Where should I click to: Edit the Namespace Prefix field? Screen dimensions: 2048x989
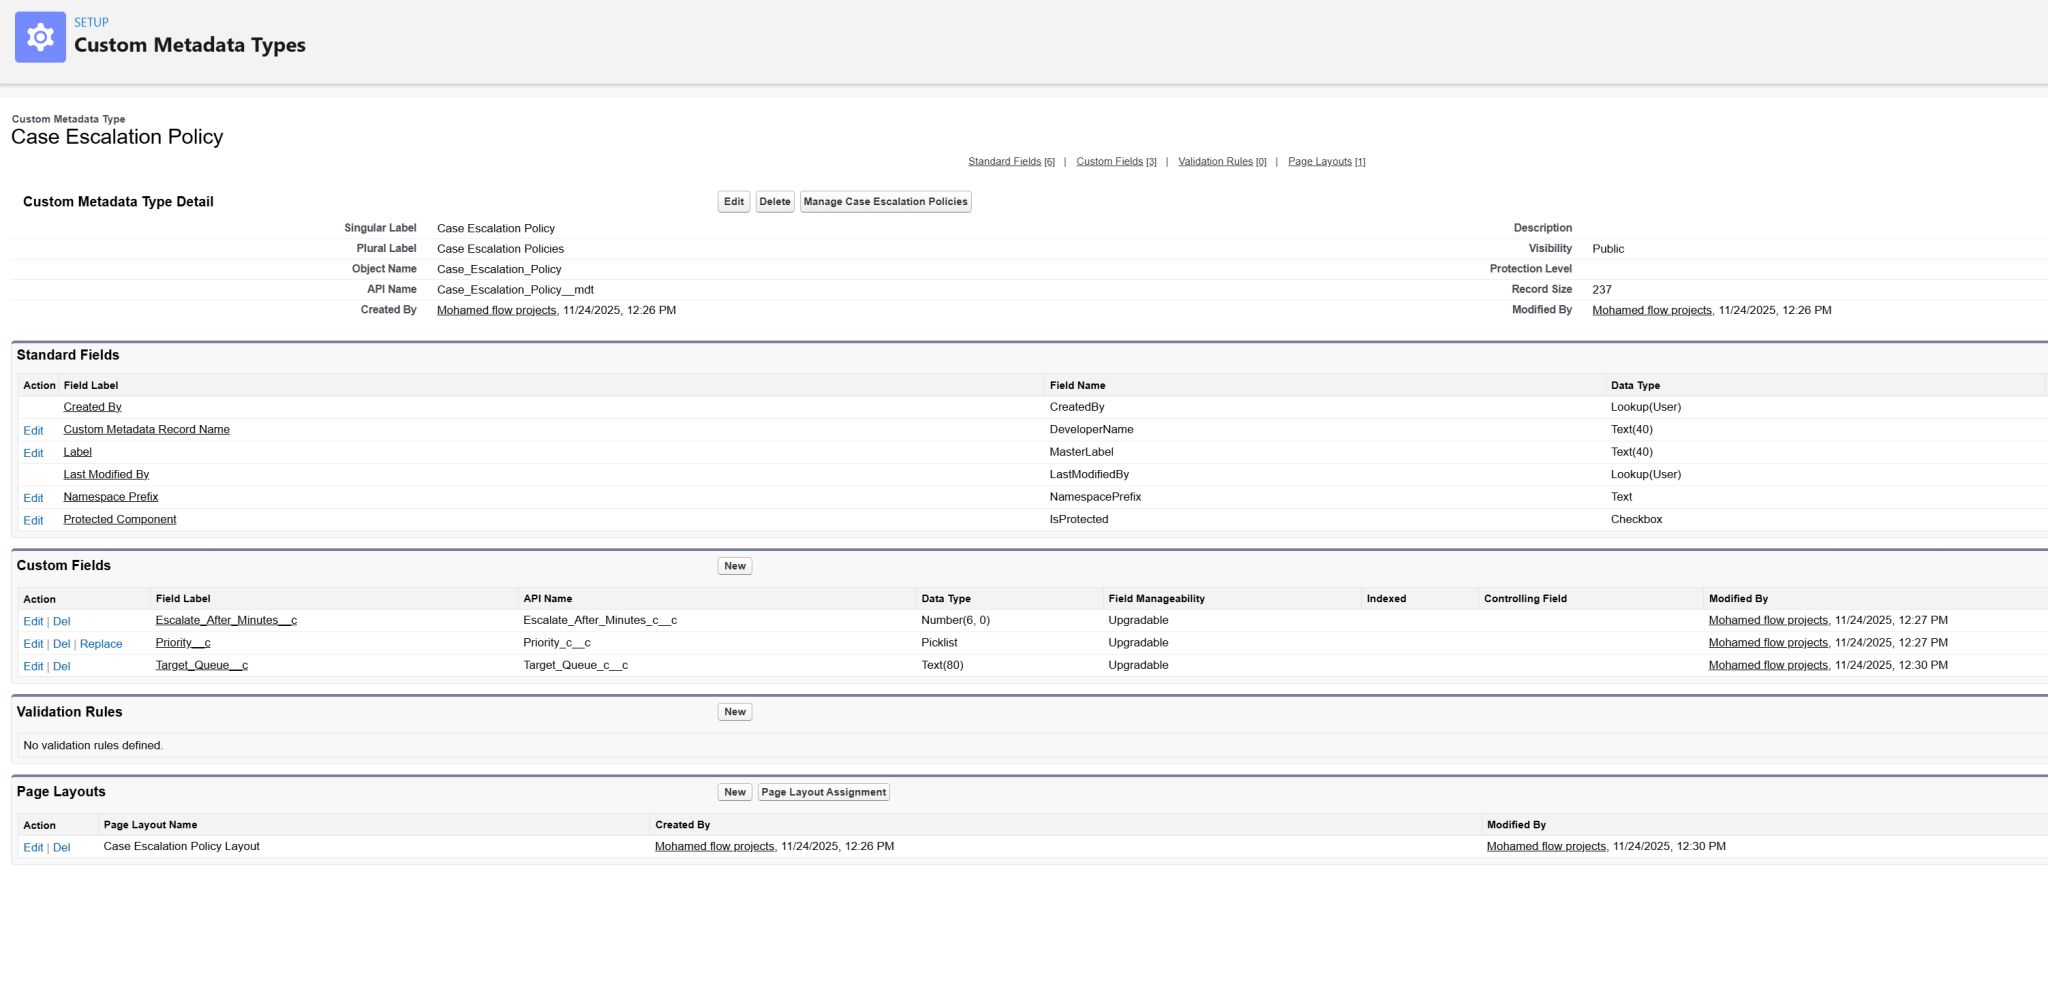click(33, 498)
